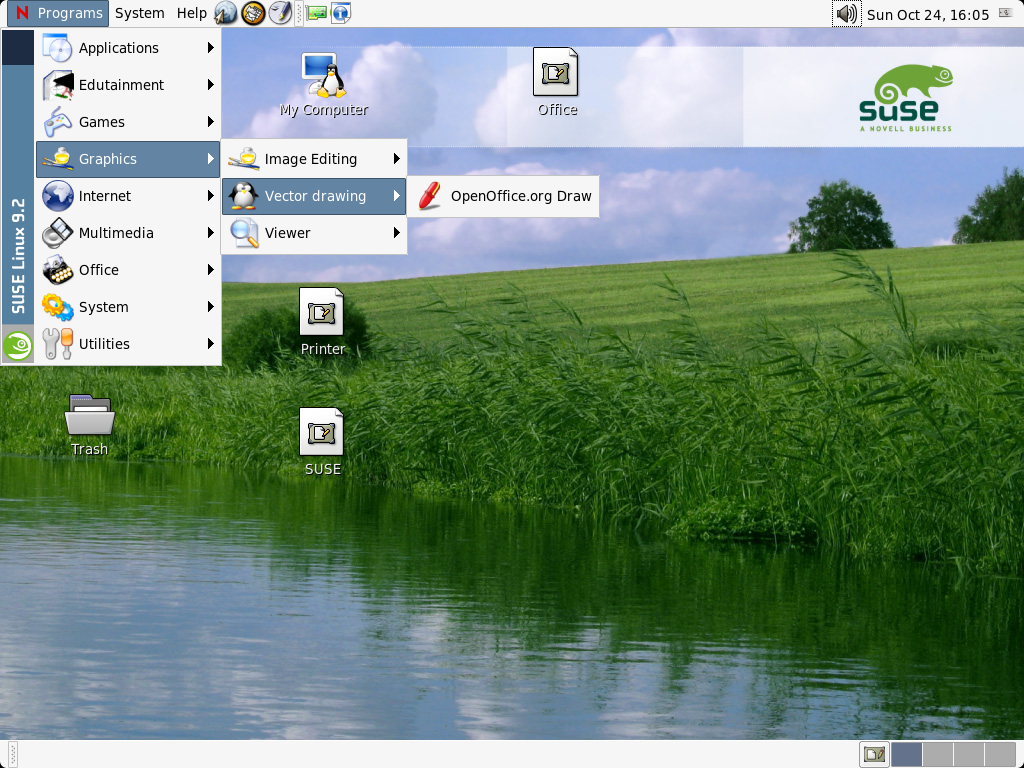Open the Trash desktop icon
Screen dimensions: 1024x768
pyautogui.click(x=89, y=424)
